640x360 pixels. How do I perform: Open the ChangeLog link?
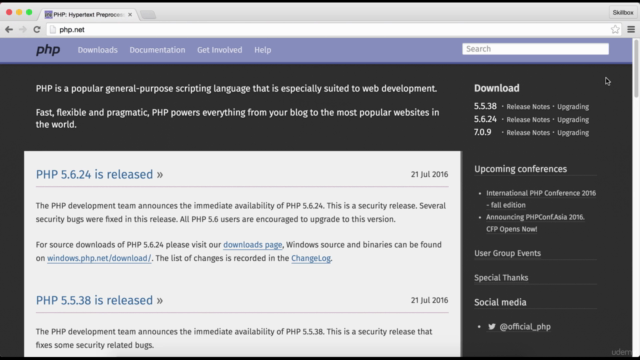pos(311,258)
